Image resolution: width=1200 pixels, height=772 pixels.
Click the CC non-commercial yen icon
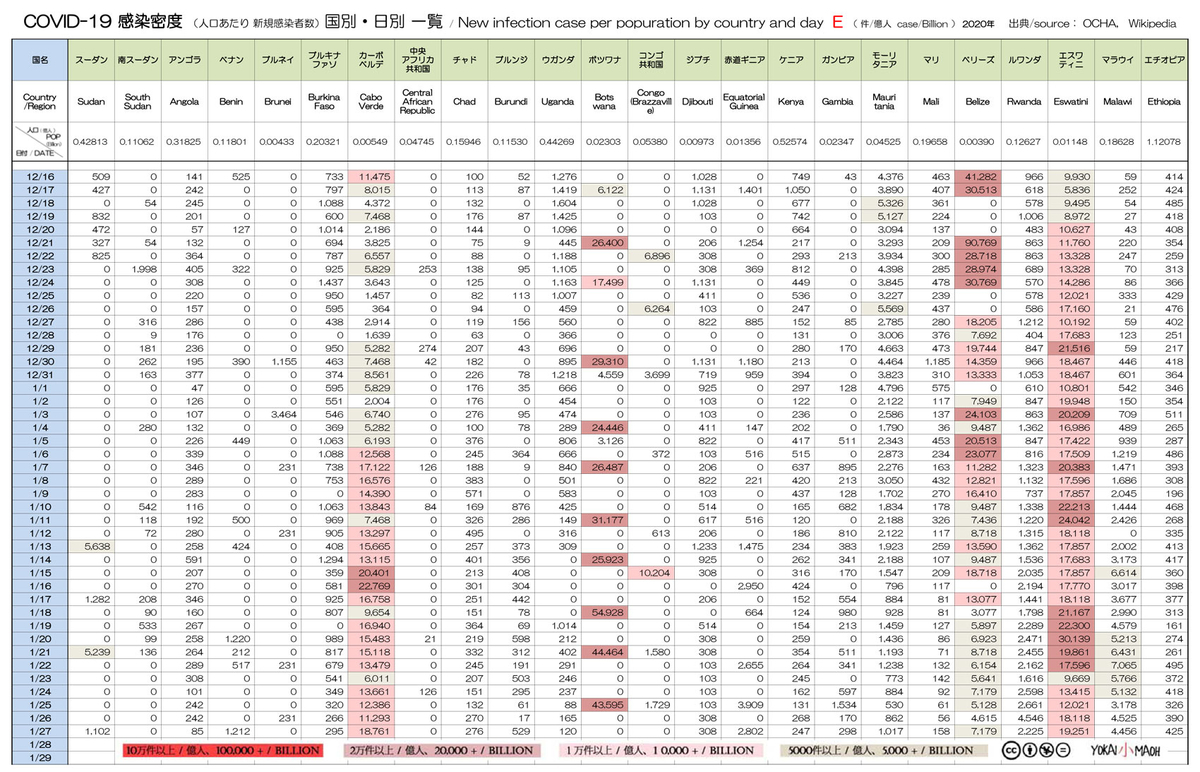click(1045, 749)
